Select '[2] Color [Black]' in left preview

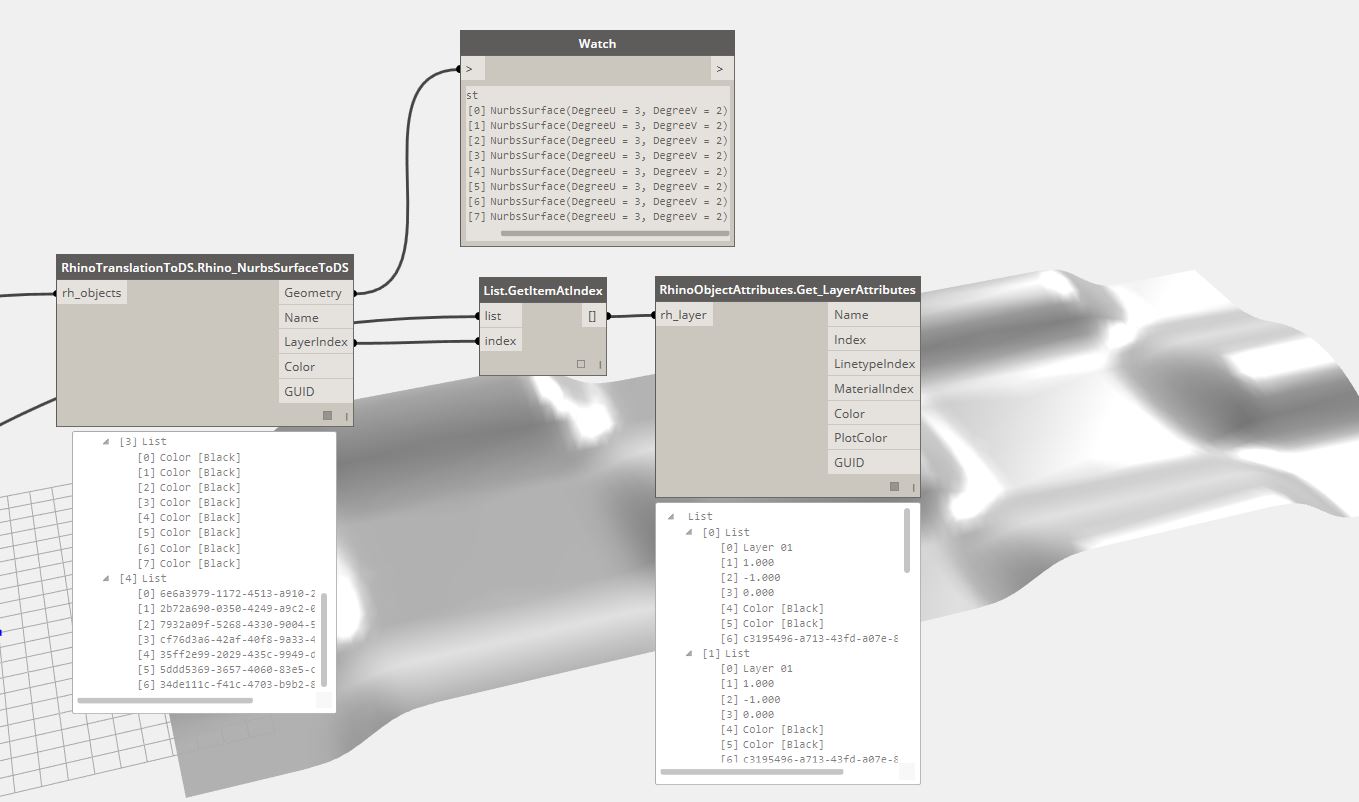[189, 487]
